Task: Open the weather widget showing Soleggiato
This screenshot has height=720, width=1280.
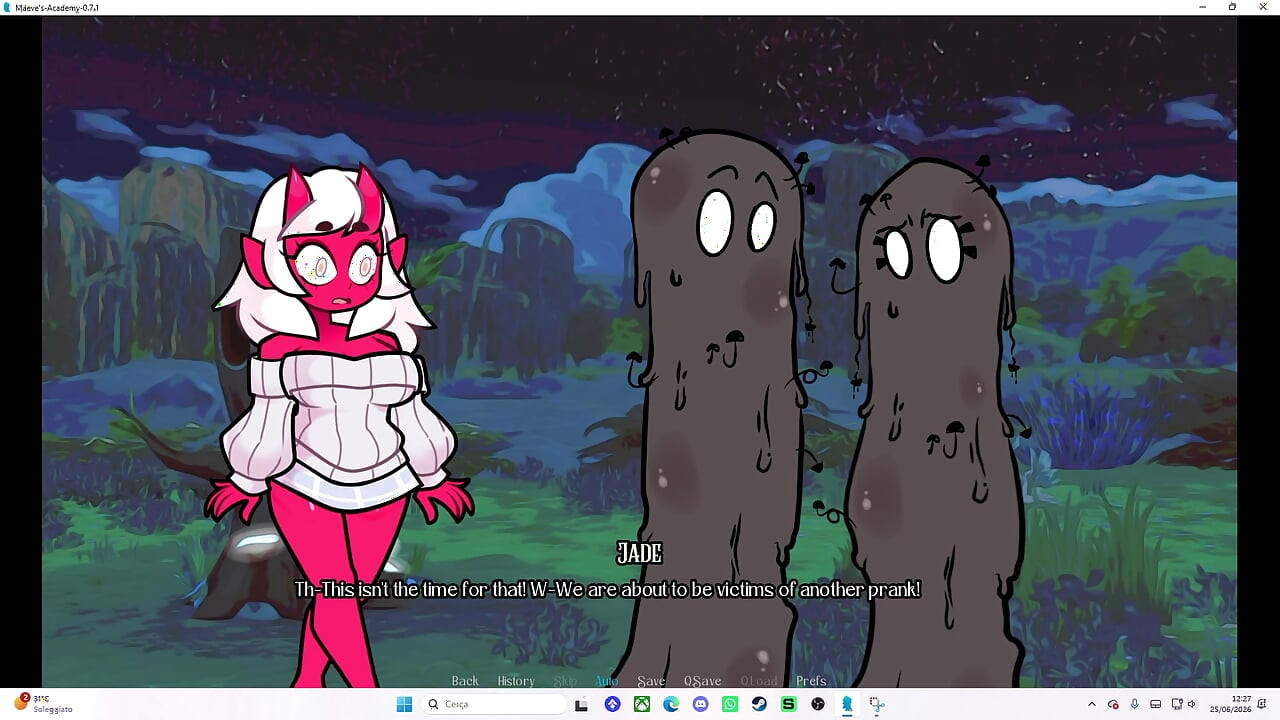Action: [42, 704]
